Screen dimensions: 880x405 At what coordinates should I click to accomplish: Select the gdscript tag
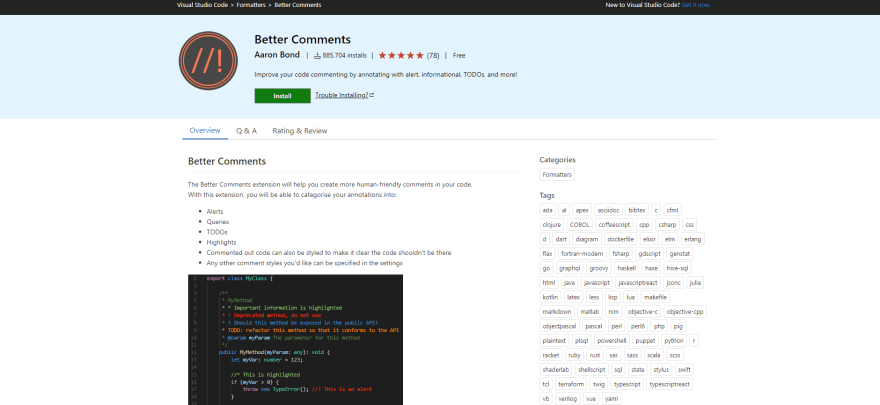coord(649,254)
